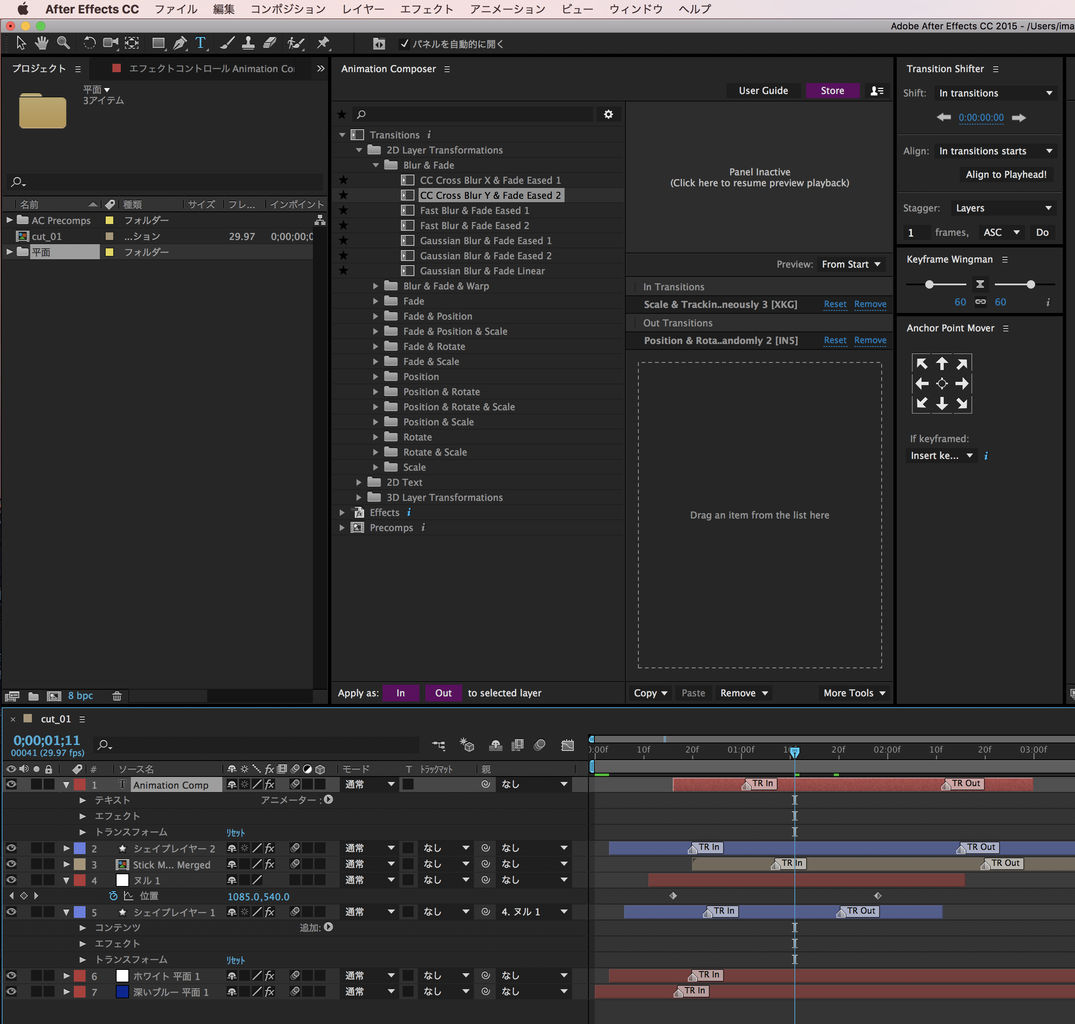Screen dimensions: 1075x1024
Task: Open the Shift In transitions dropdown
Action: tap(995, 93)
